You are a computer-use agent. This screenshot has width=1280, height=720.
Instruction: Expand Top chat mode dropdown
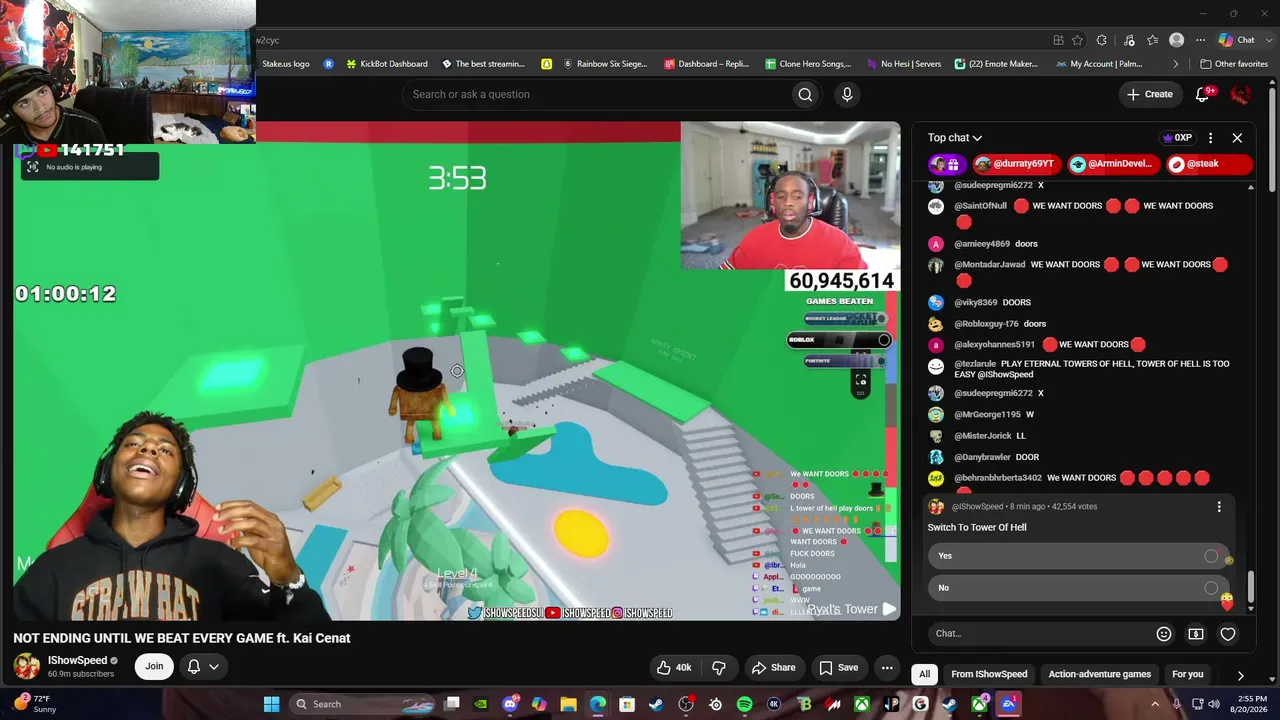(955, 138)
